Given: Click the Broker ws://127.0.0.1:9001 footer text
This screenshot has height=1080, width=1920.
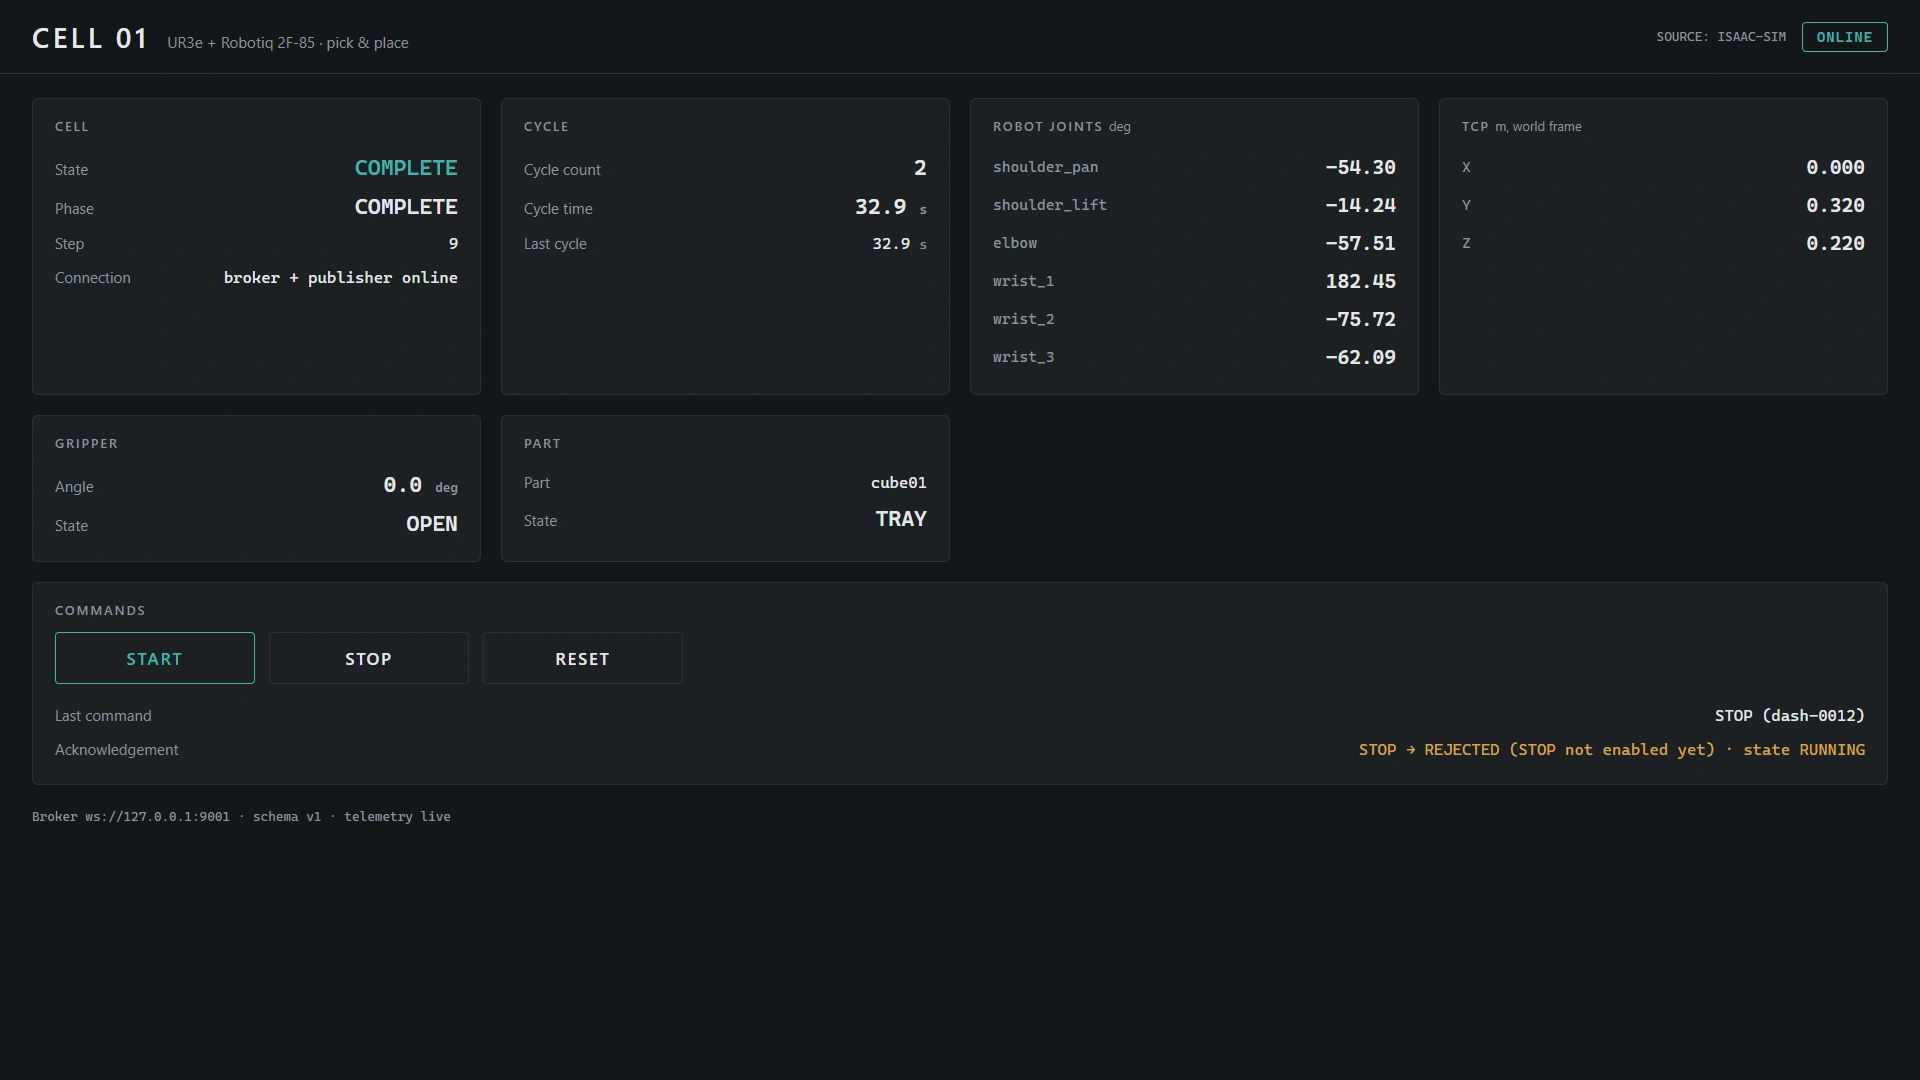Looking at the screenshot, I should (x=131, y=817).
